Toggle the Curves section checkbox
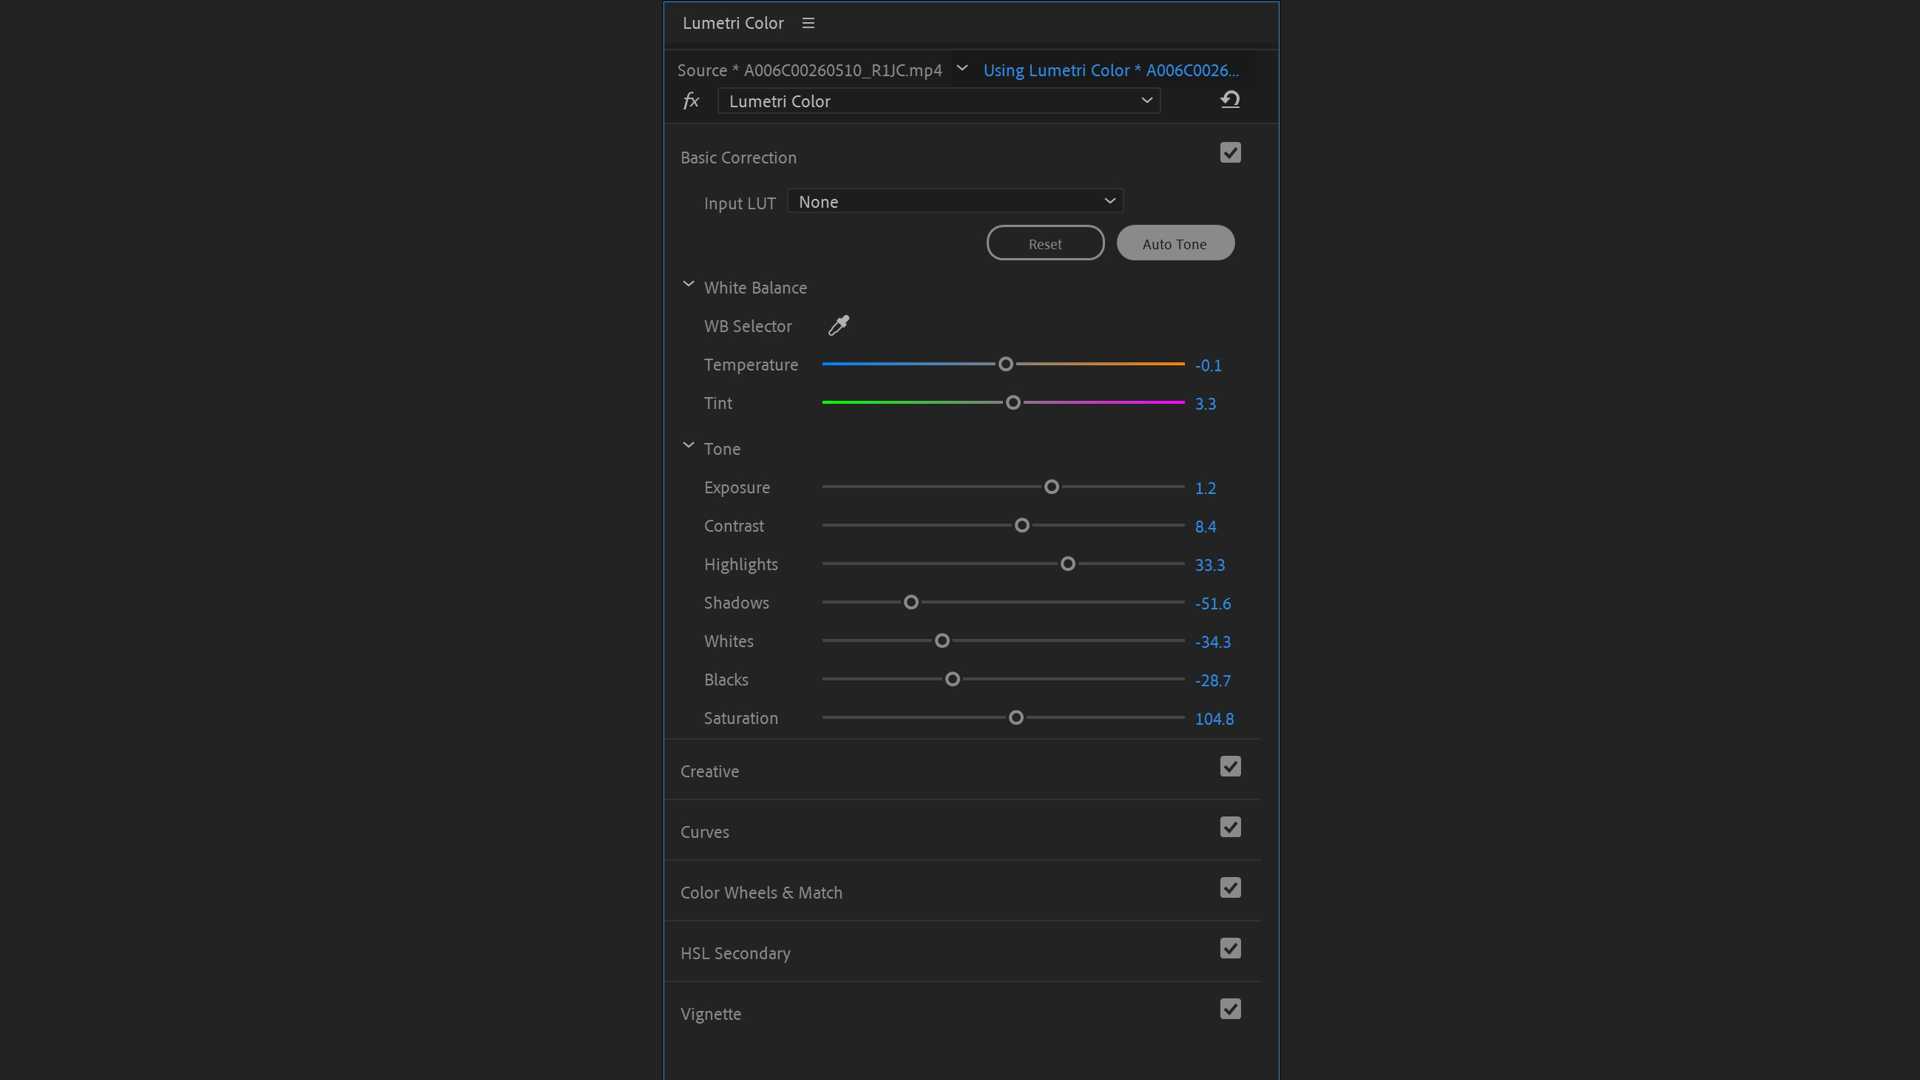Image resolution: width=1920 pixels, height=1080 pixels. point(1230,828)
